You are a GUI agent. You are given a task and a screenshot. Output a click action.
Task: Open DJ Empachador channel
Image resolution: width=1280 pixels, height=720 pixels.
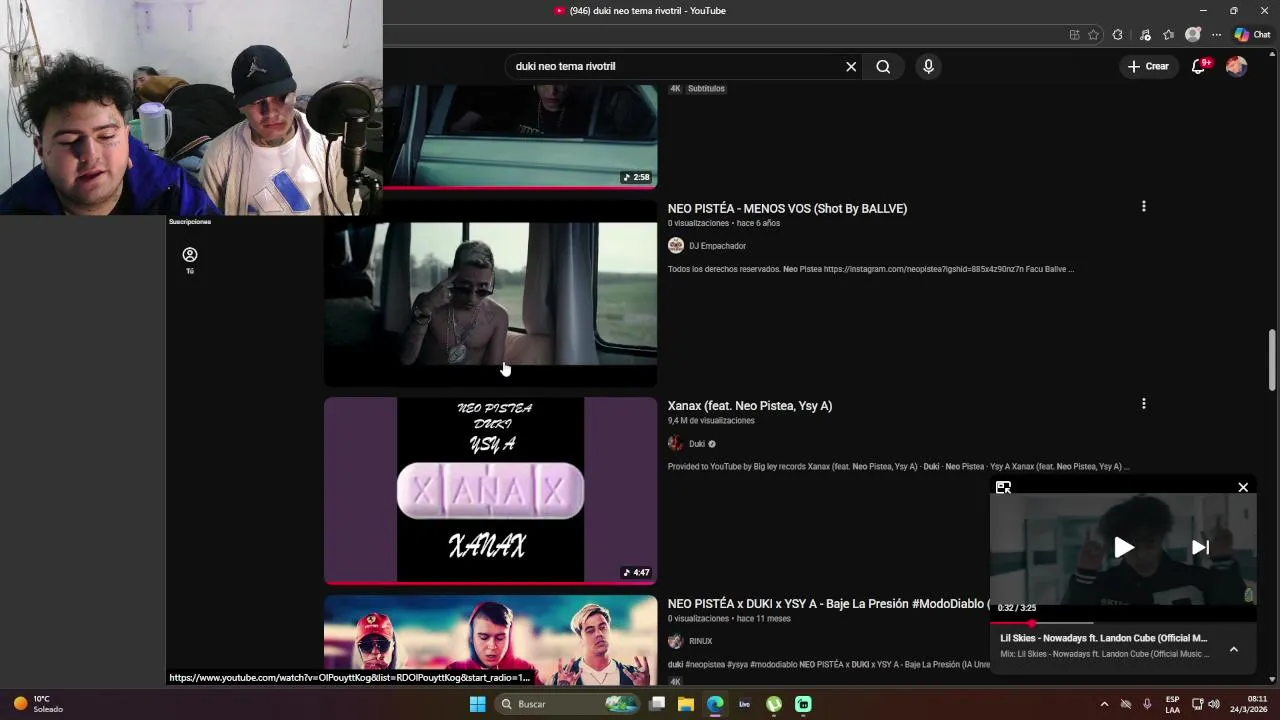tap(717, 246)
